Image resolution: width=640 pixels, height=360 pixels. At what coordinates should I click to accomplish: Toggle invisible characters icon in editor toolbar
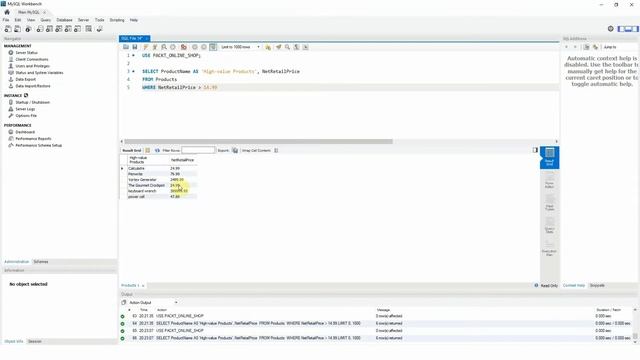(x=296, y=47)
